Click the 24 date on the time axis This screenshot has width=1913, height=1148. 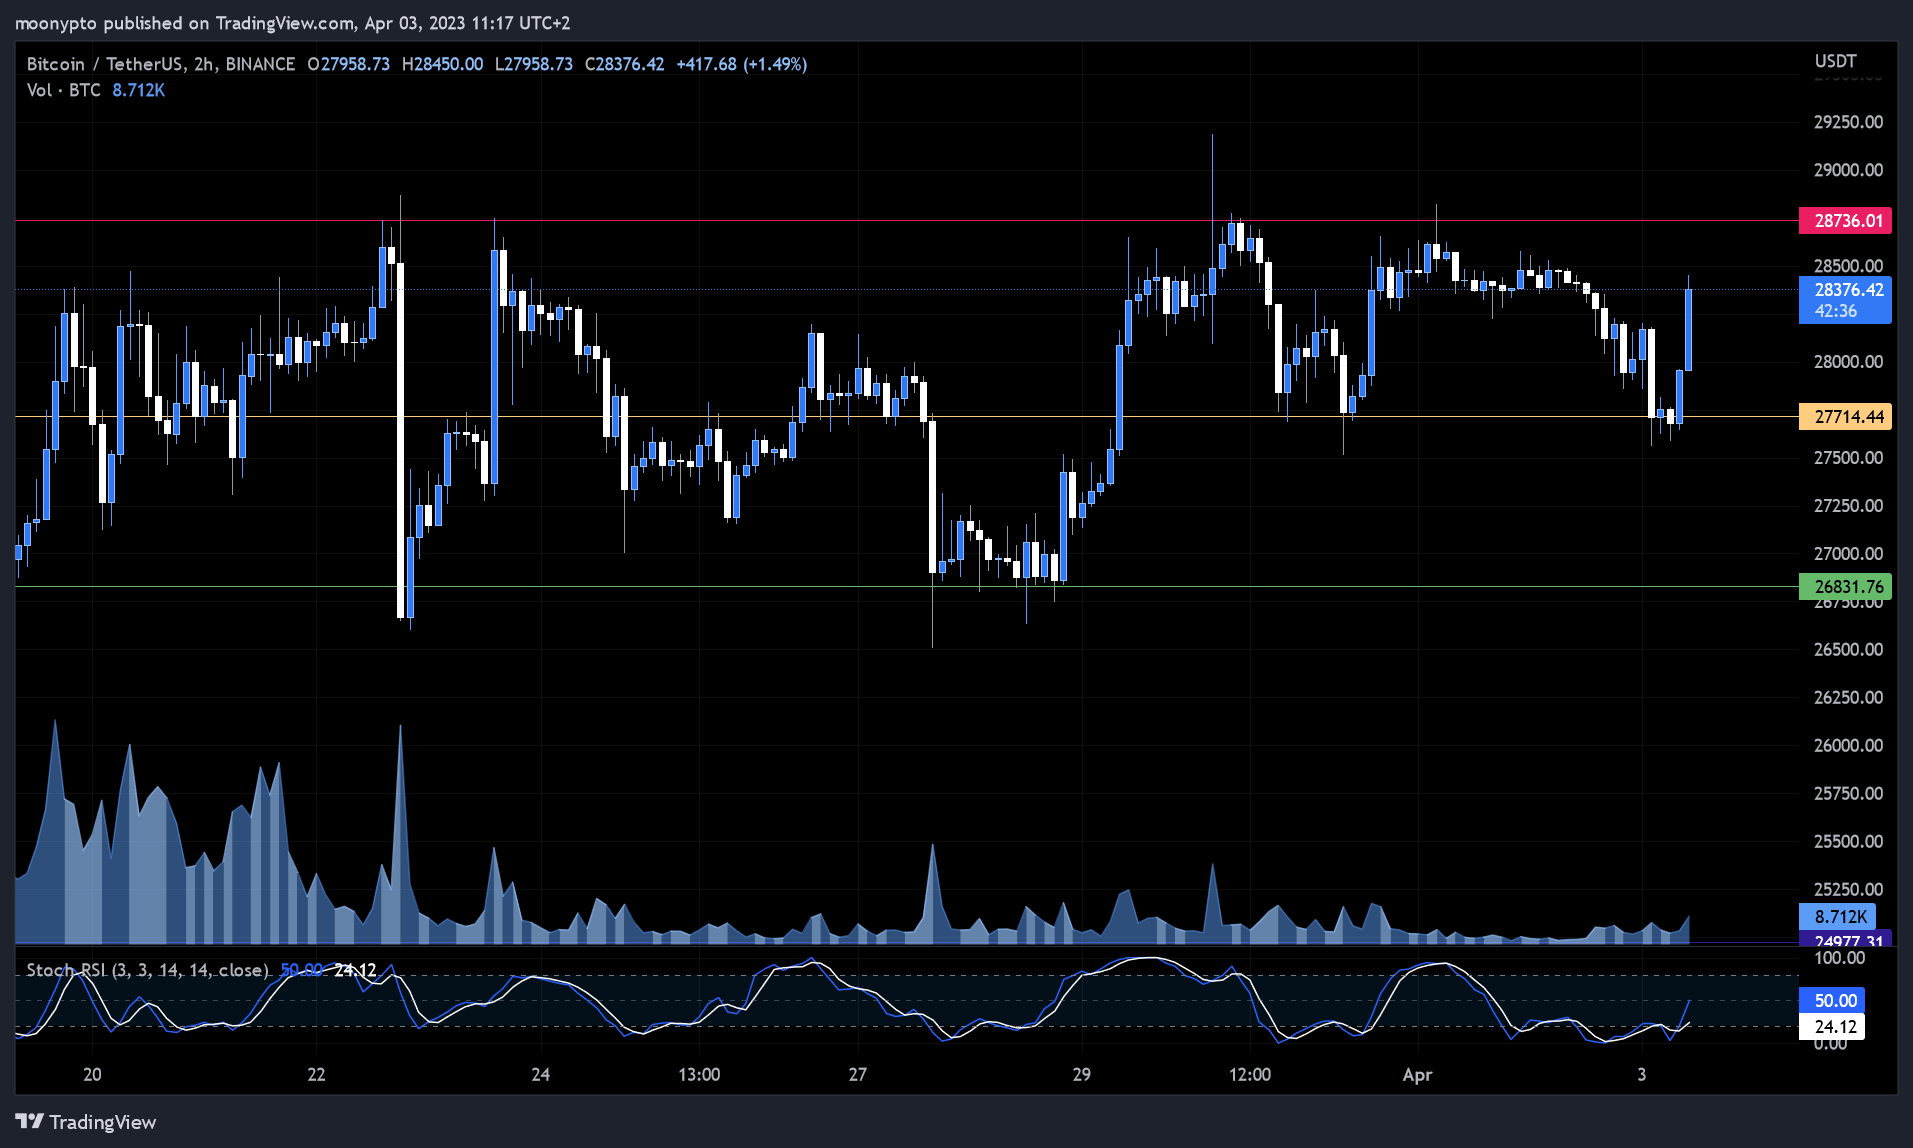(x=540, y=1075)
